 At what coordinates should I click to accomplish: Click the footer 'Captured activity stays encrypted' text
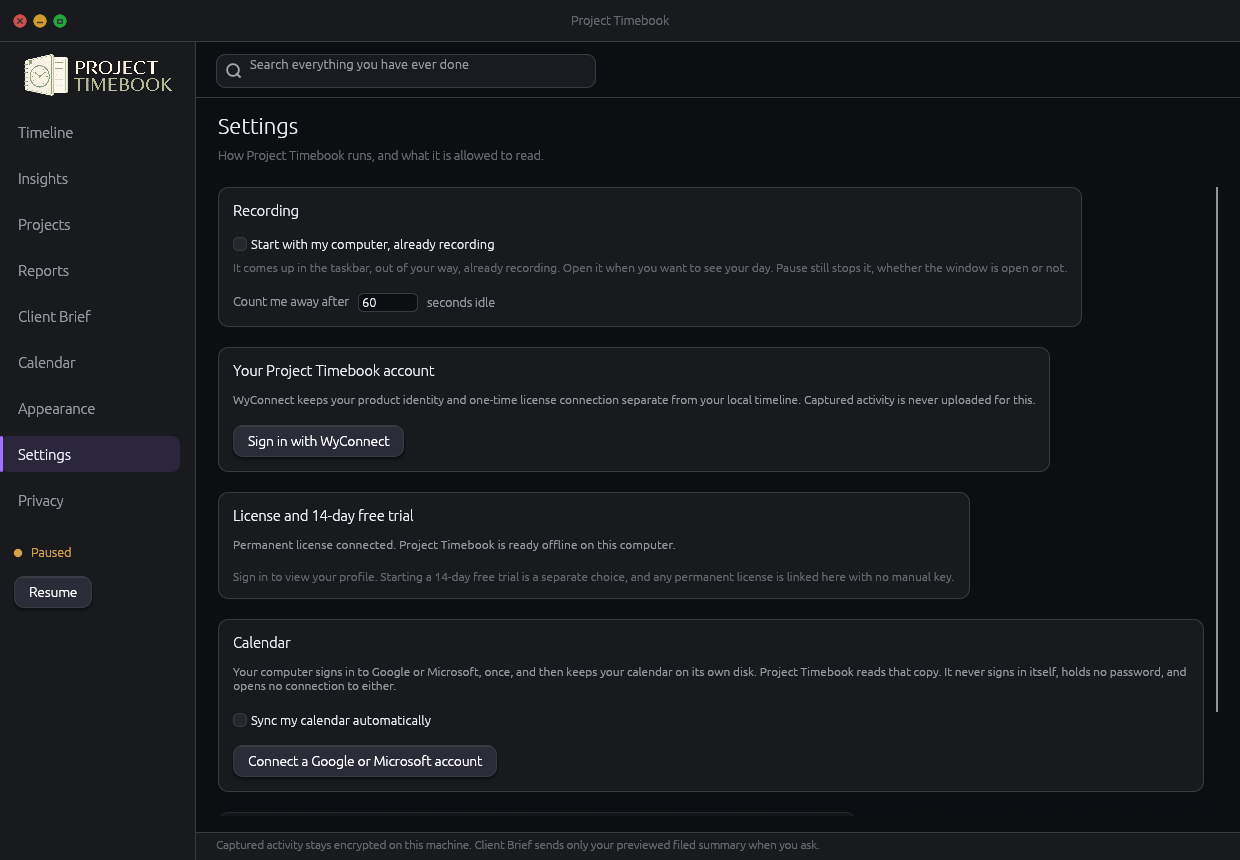518,845
